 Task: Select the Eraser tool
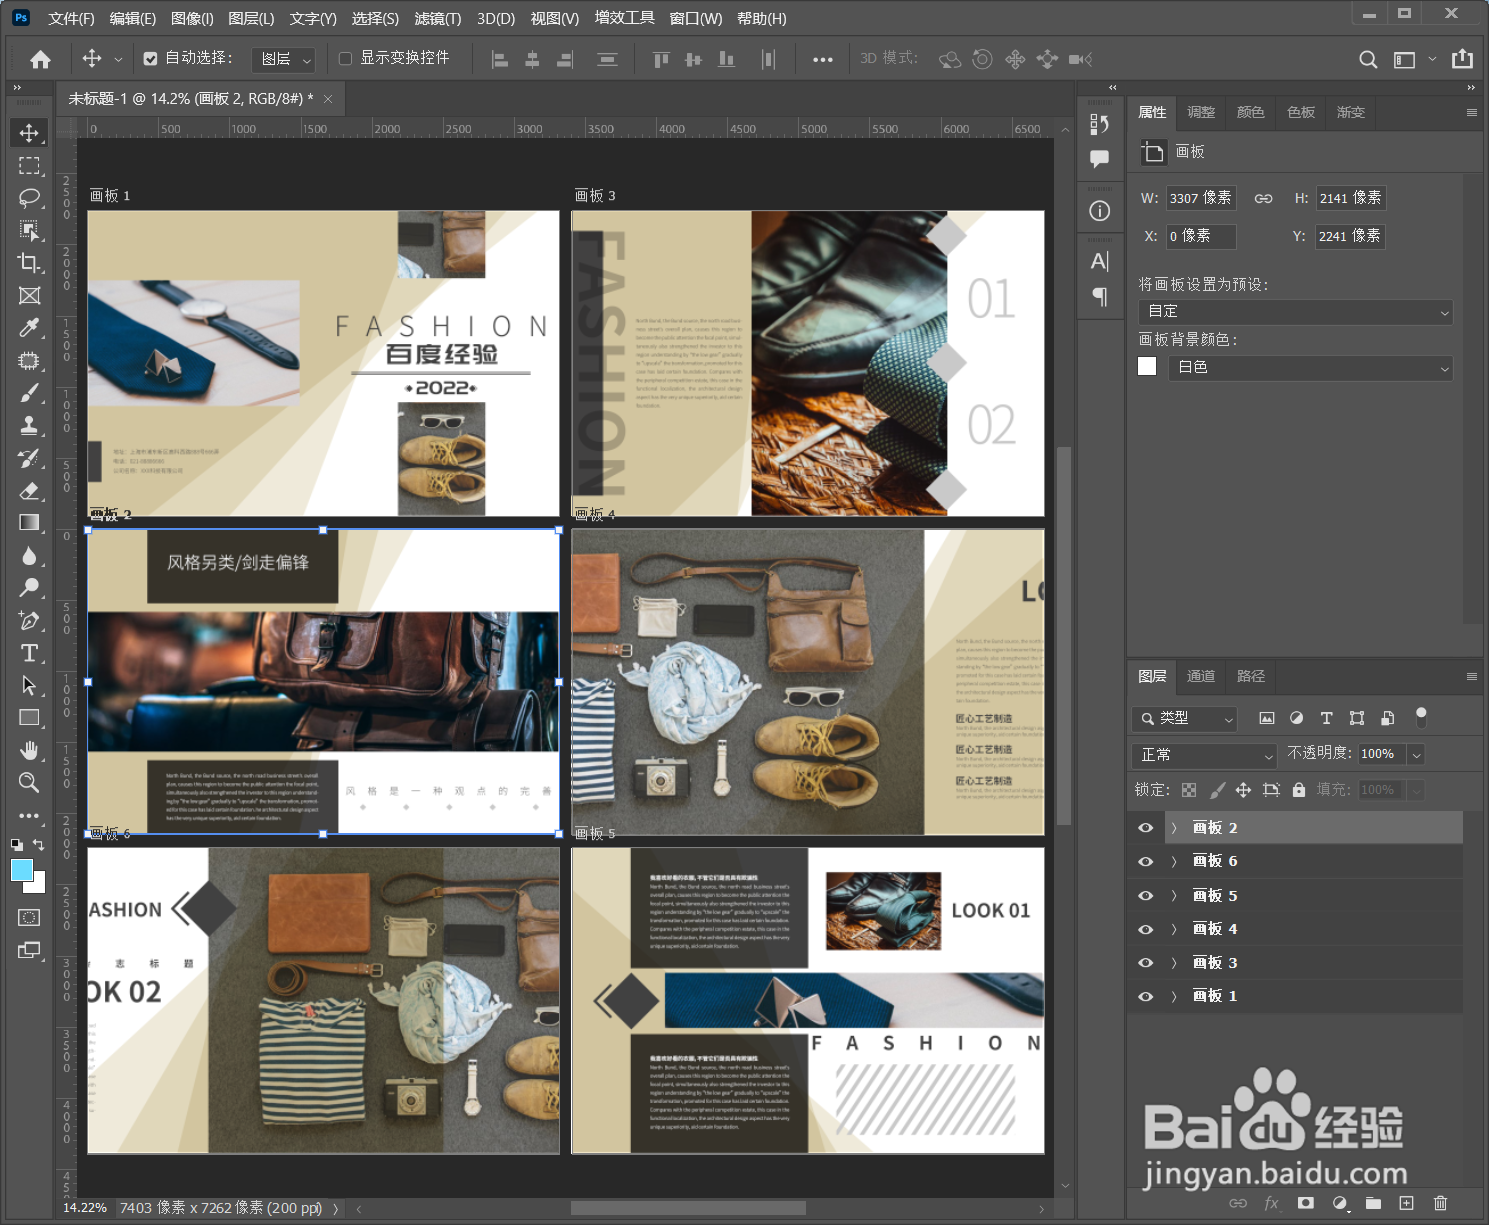29,490
